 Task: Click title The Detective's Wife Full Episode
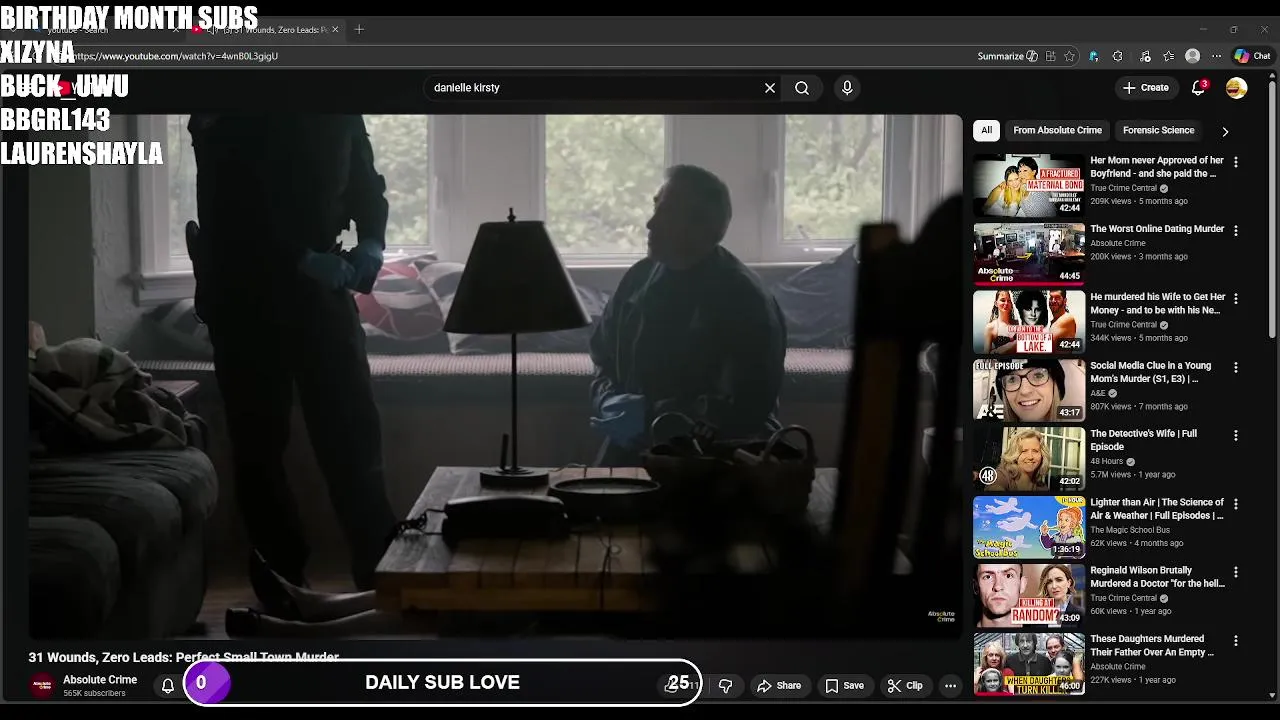(1143, 440)
